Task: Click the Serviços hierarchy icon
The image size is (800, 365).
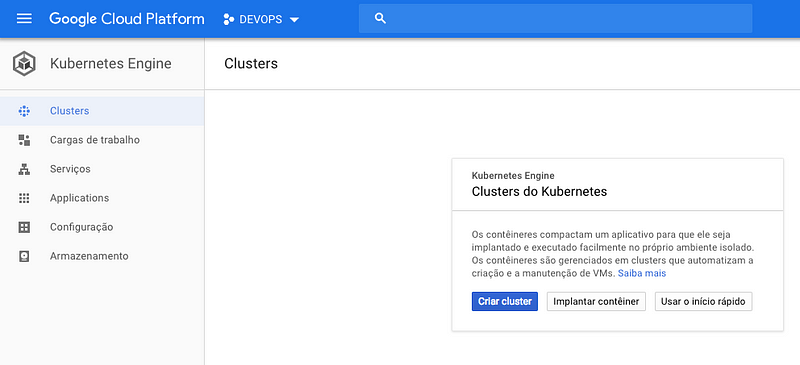Action: 24,169
